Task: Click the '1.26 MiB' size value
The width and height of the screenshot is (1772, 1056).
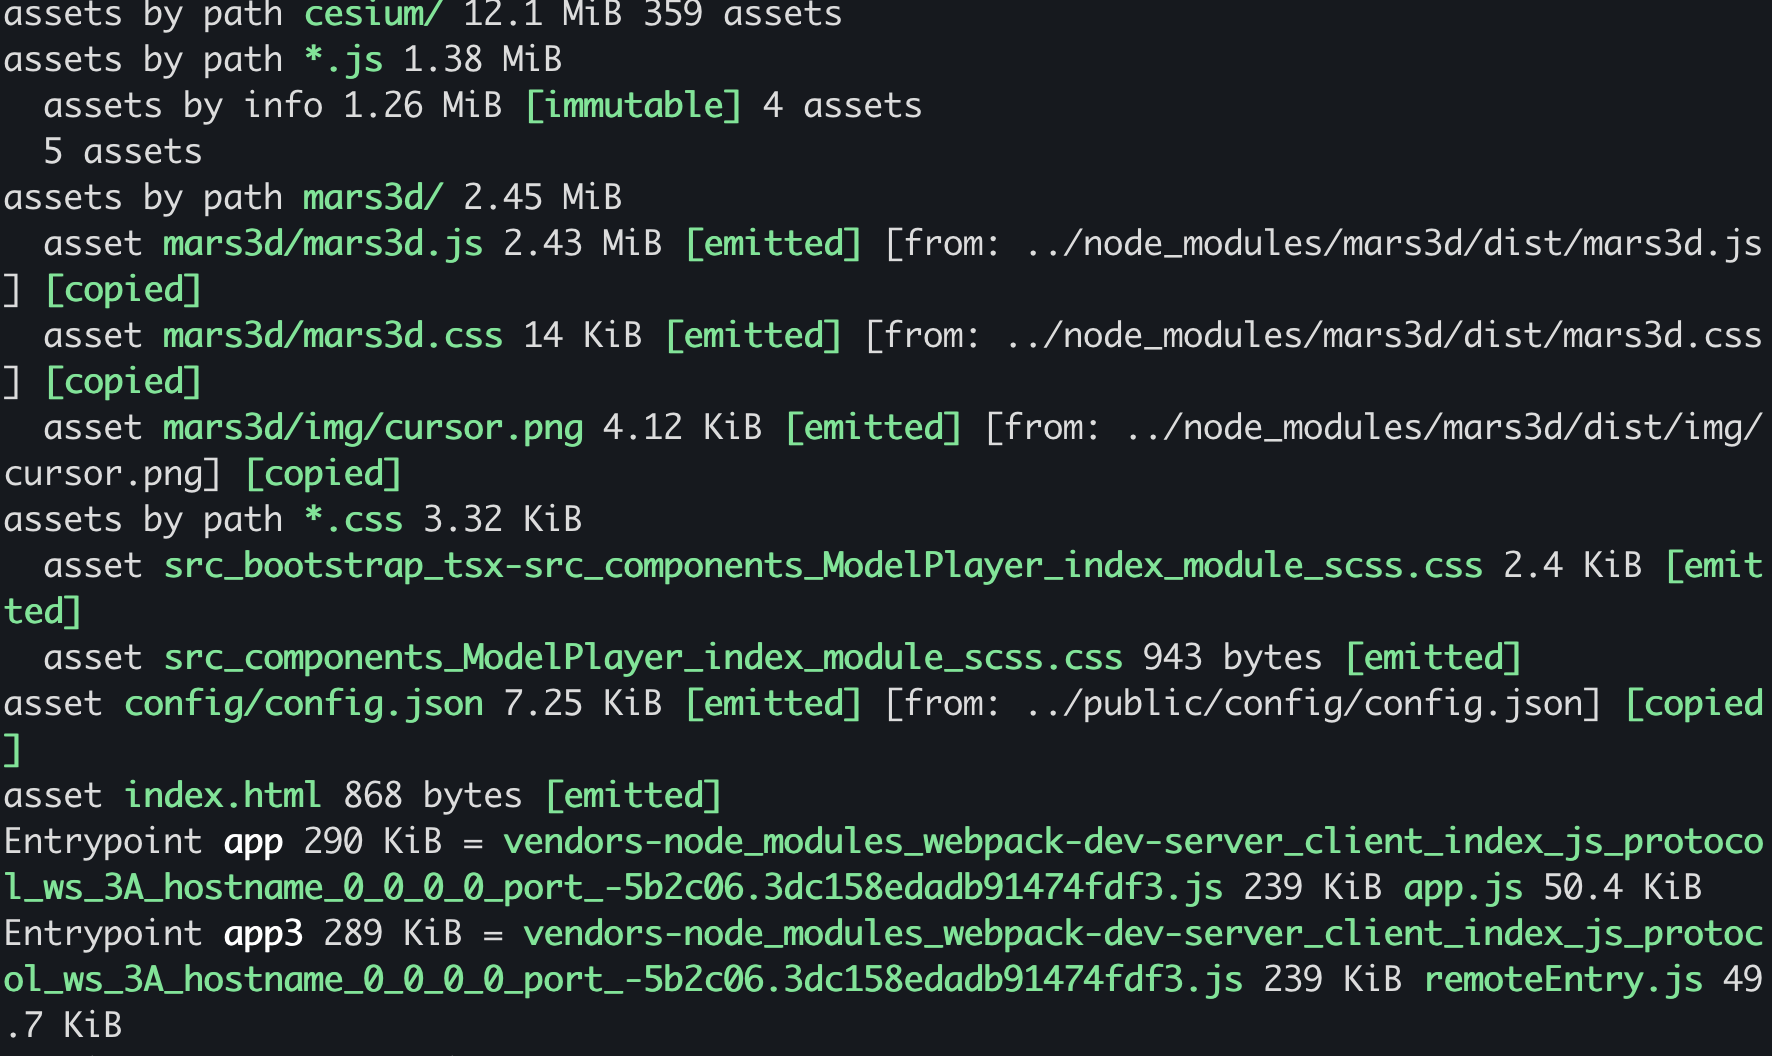Action: pyautogui.click(x=422, y=106)
